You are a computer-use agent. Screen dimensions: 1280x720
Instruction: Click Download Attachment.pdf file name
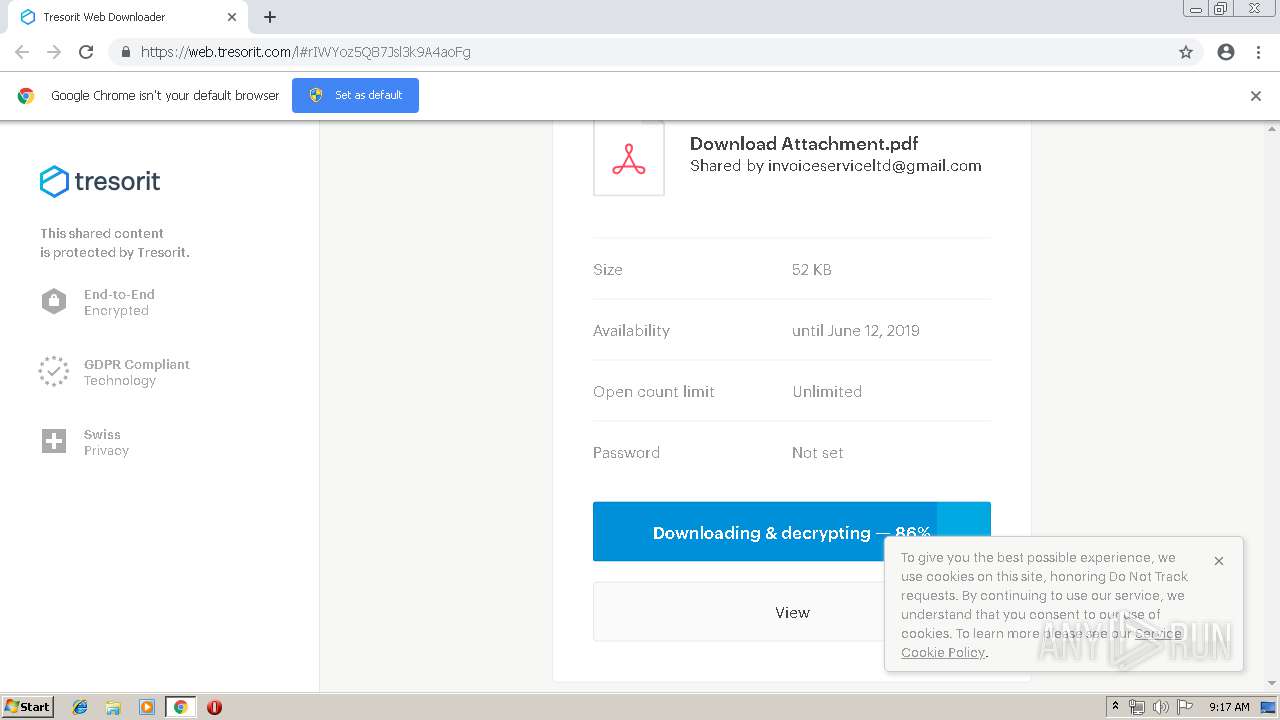(804, 143)
